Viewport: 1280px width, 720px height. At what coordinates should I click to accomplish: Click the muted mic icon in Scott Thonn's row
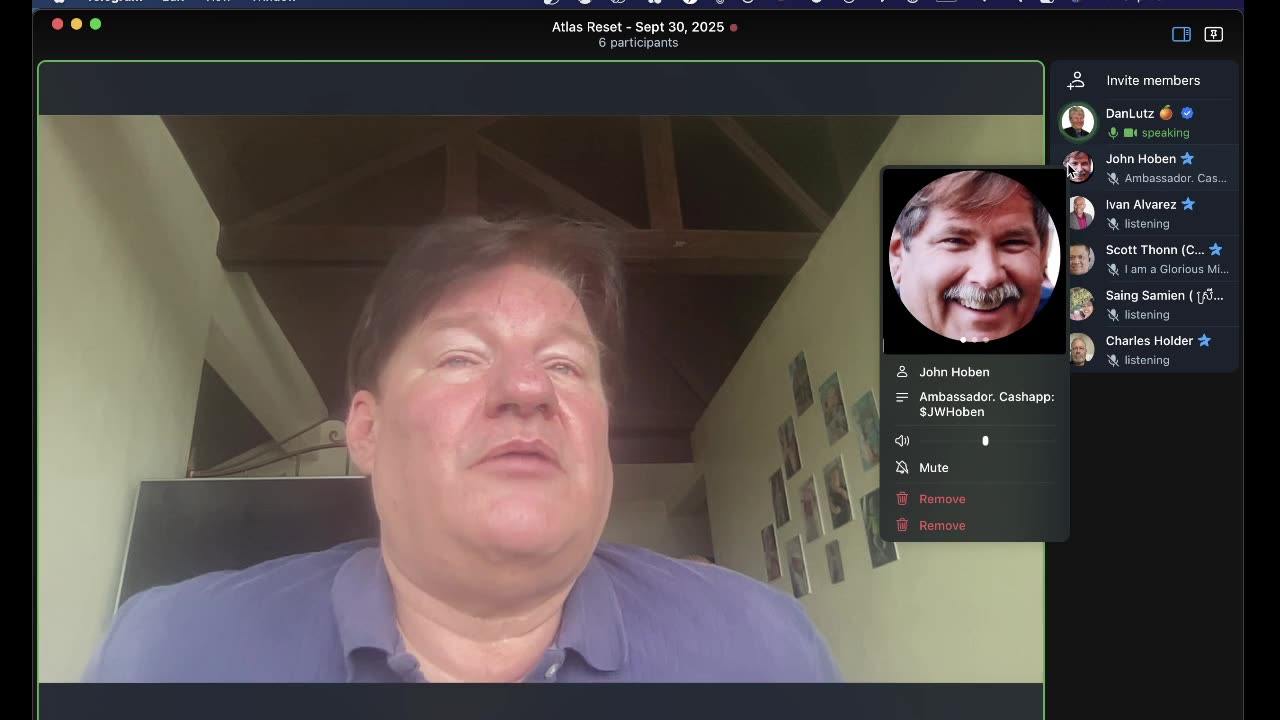tap(1113, 269)
